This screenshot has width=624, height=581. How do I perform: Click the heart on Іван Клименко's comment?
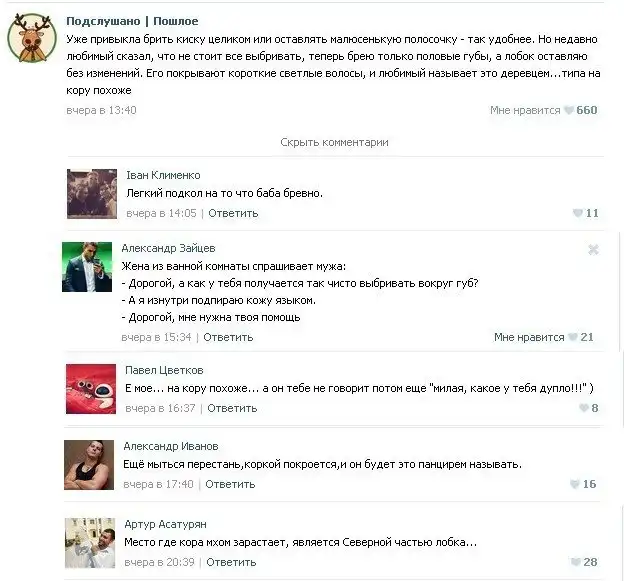pyautogui.click(x=577, y=213)
